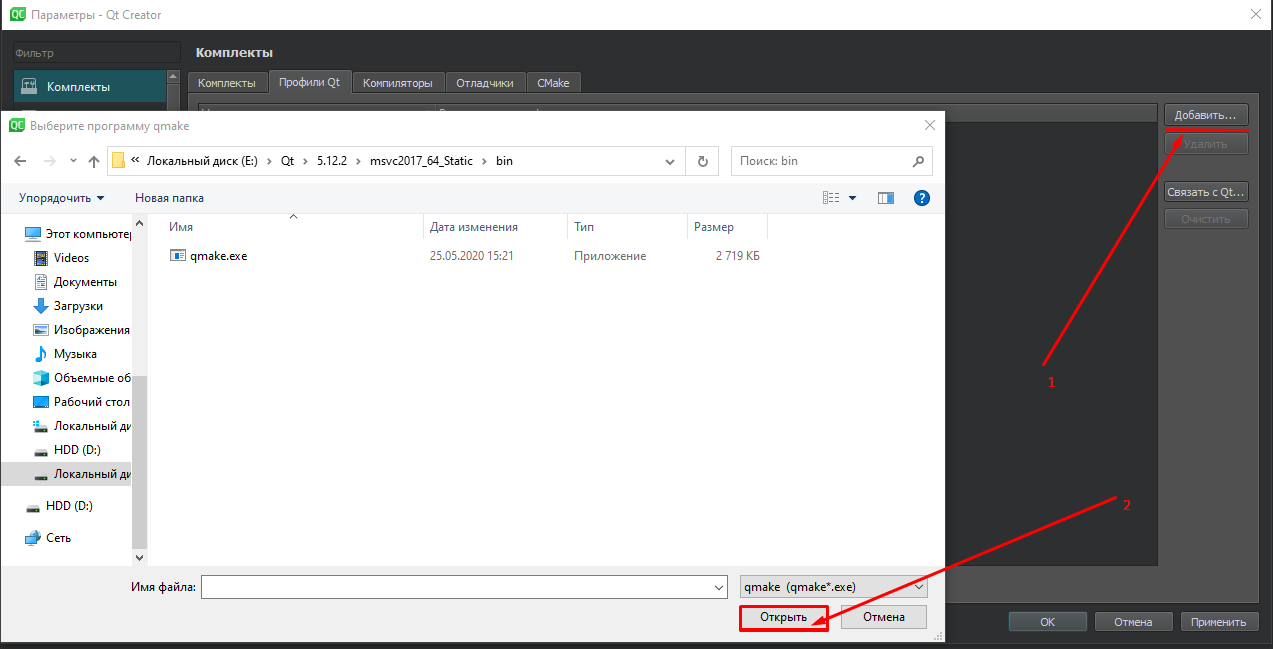Switch to Профили Qt tab
The width and height of the screenshot is (1273, 649).
tap(309, 83)
